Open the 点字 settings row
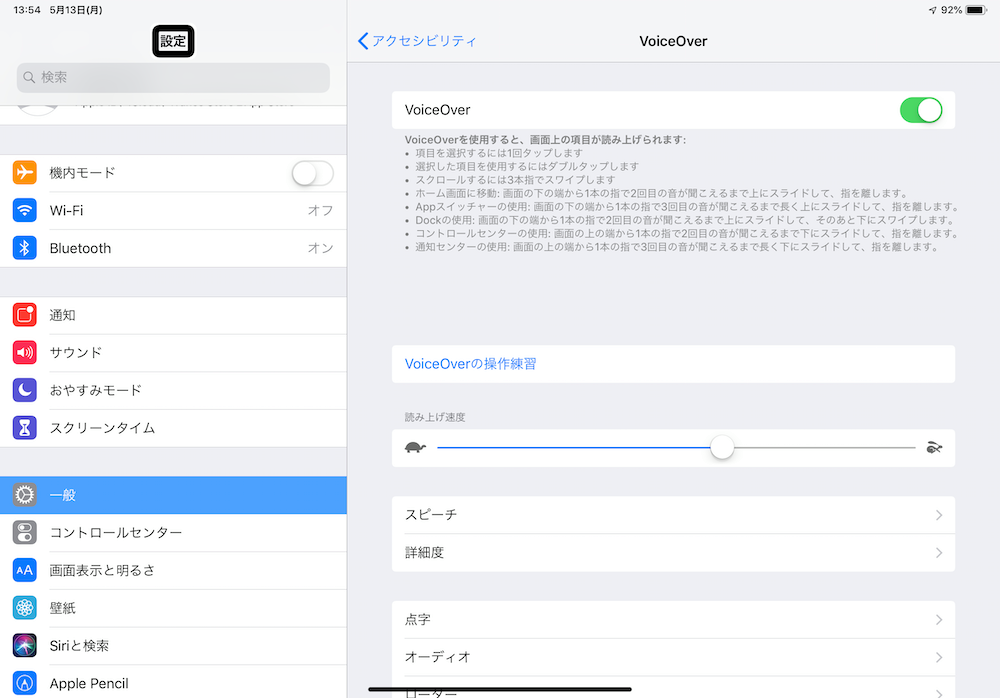This screenshot has height=698, width=1000. [x=673, y=620]
